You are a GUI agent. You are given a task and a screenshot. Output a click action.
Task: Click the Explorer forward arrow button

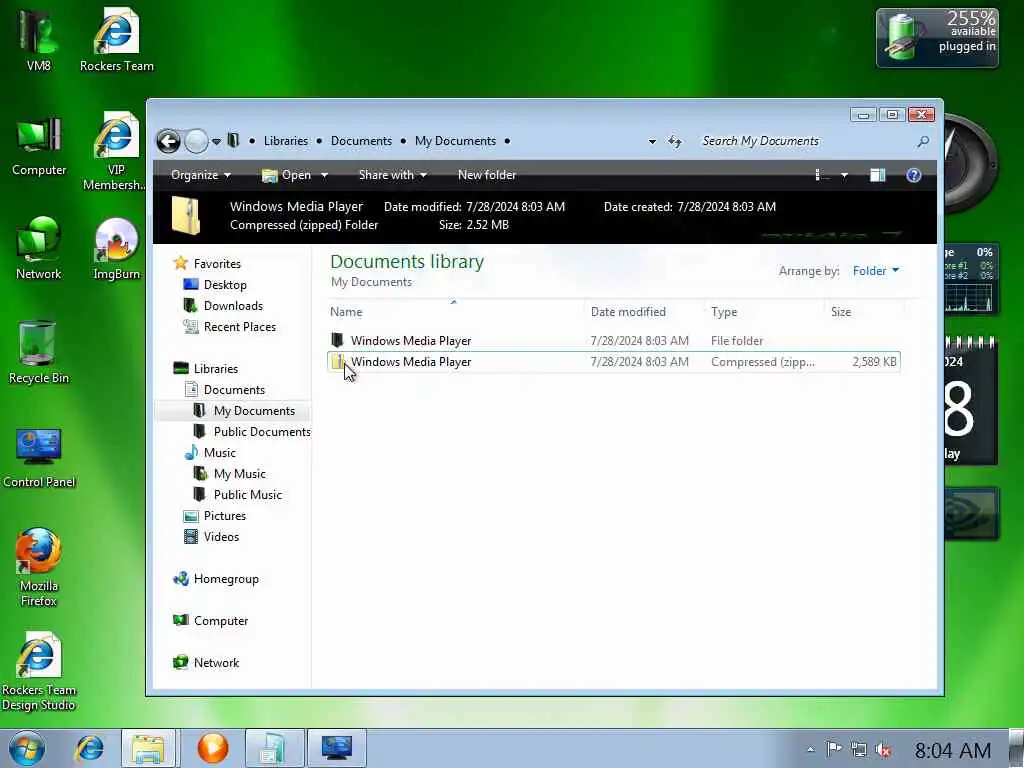pos(196,141)
